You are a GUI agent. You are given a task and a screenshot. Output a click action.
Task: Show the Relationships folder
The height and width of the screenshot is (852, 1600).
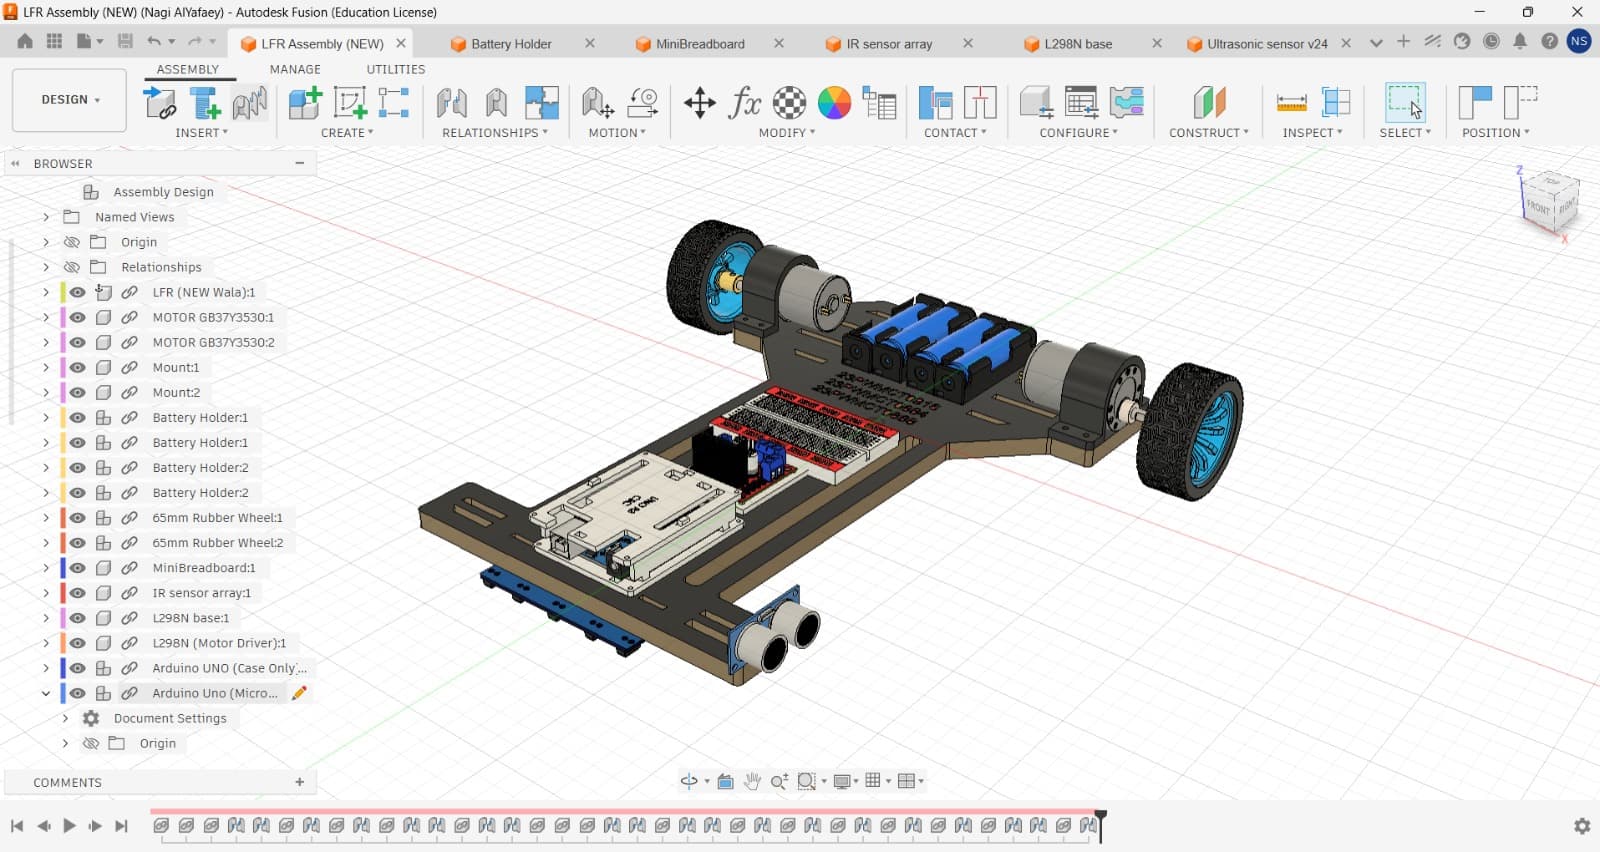[x=71, y=267]
